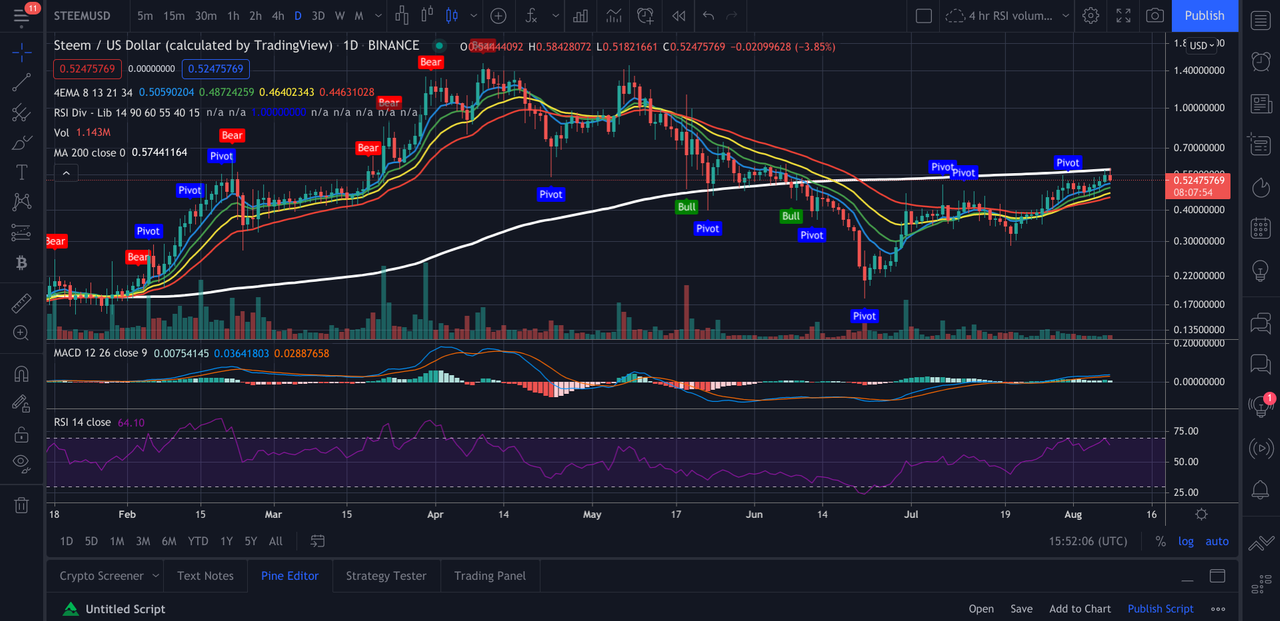Set date range to 1M
Image resolution: width=1280 pixels, height=621 pixels.
click(117, 541)
